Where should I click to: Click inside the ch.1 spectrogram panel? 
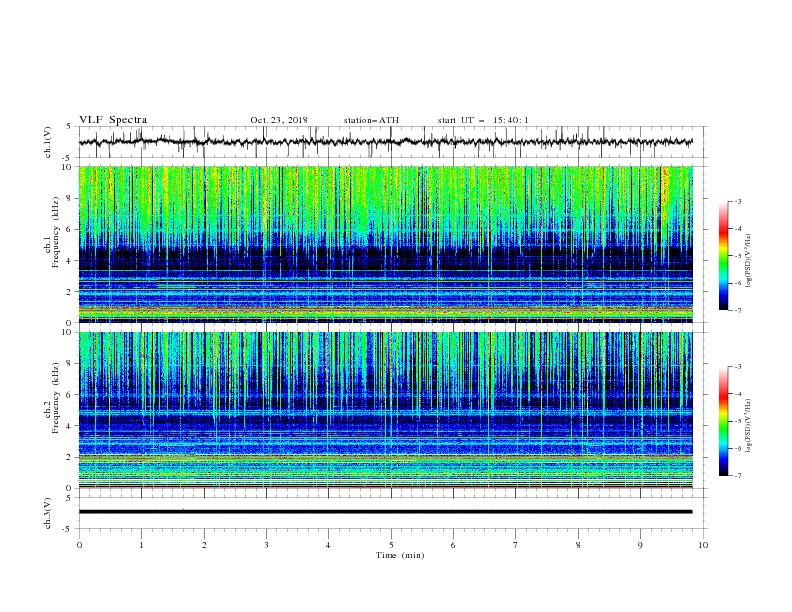(385, 244)
